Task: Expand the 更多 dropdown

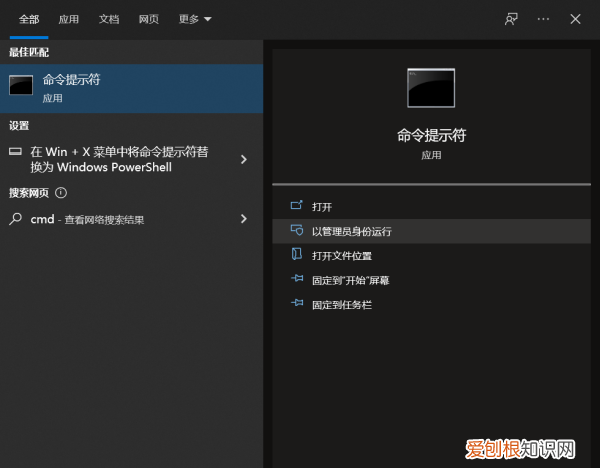Action: point(195,19)
